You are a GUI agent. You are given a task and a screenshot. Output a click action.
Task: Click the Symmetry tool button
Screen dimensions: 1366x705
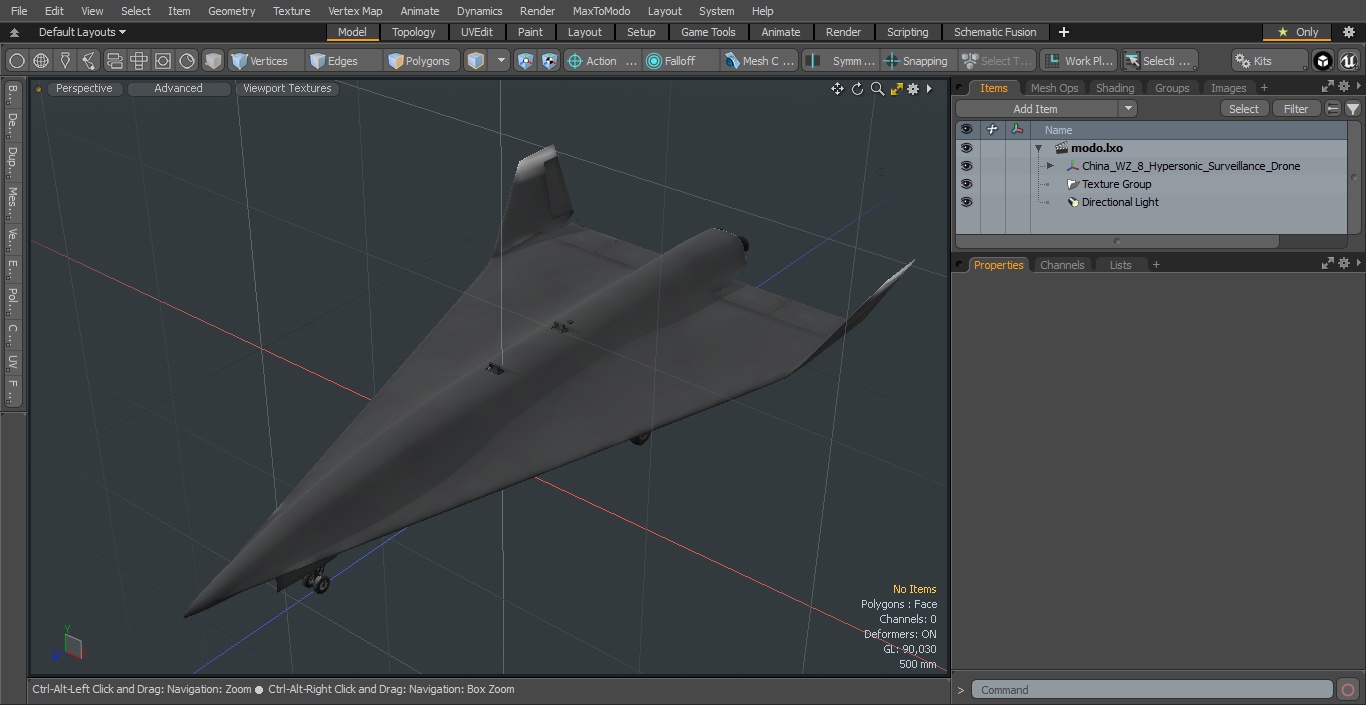coord(841,61)
